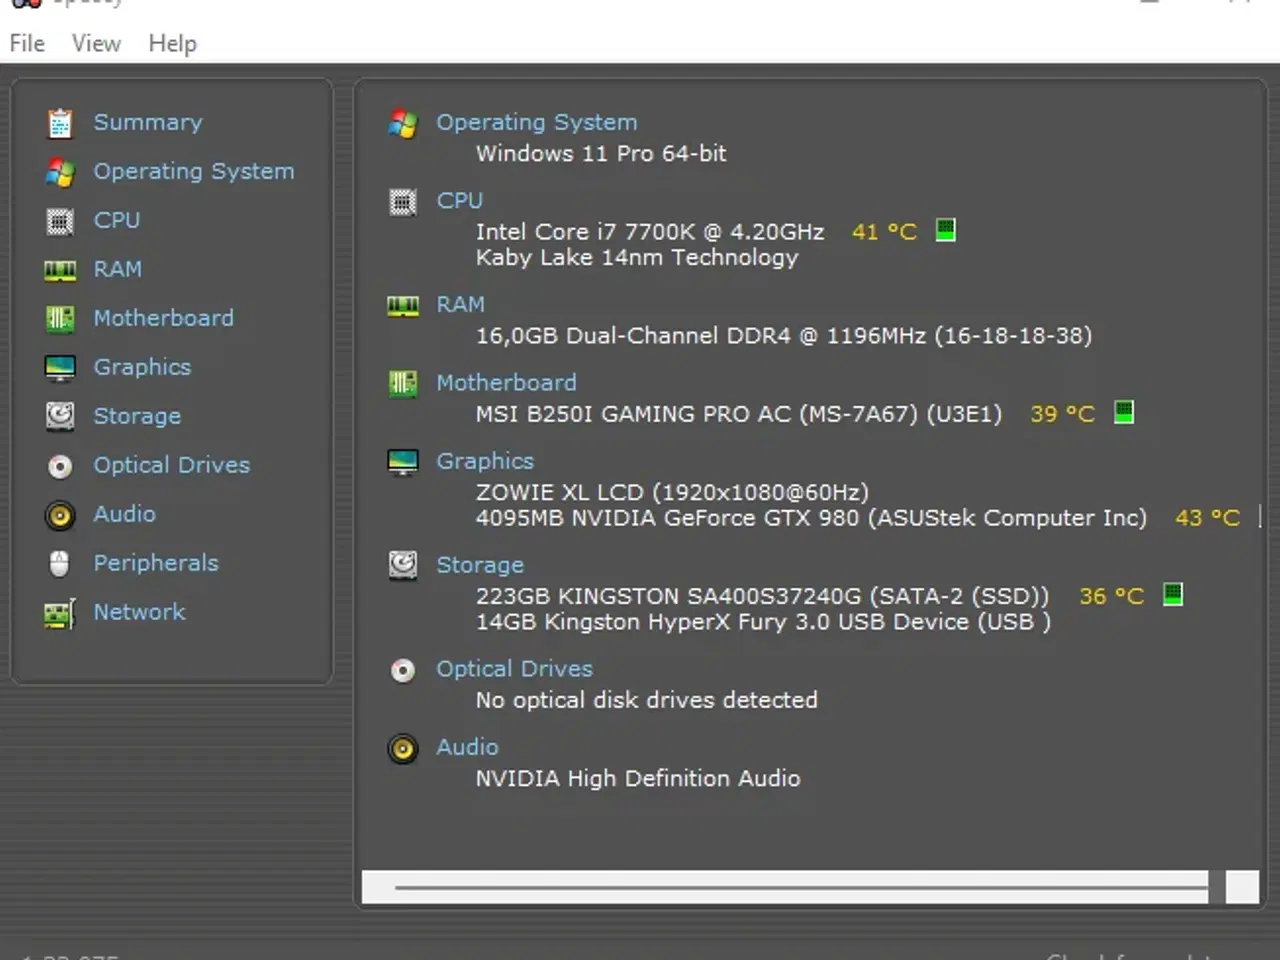
Task: Click the Storage drive icon in the sidebar
Action: point(60,416)
